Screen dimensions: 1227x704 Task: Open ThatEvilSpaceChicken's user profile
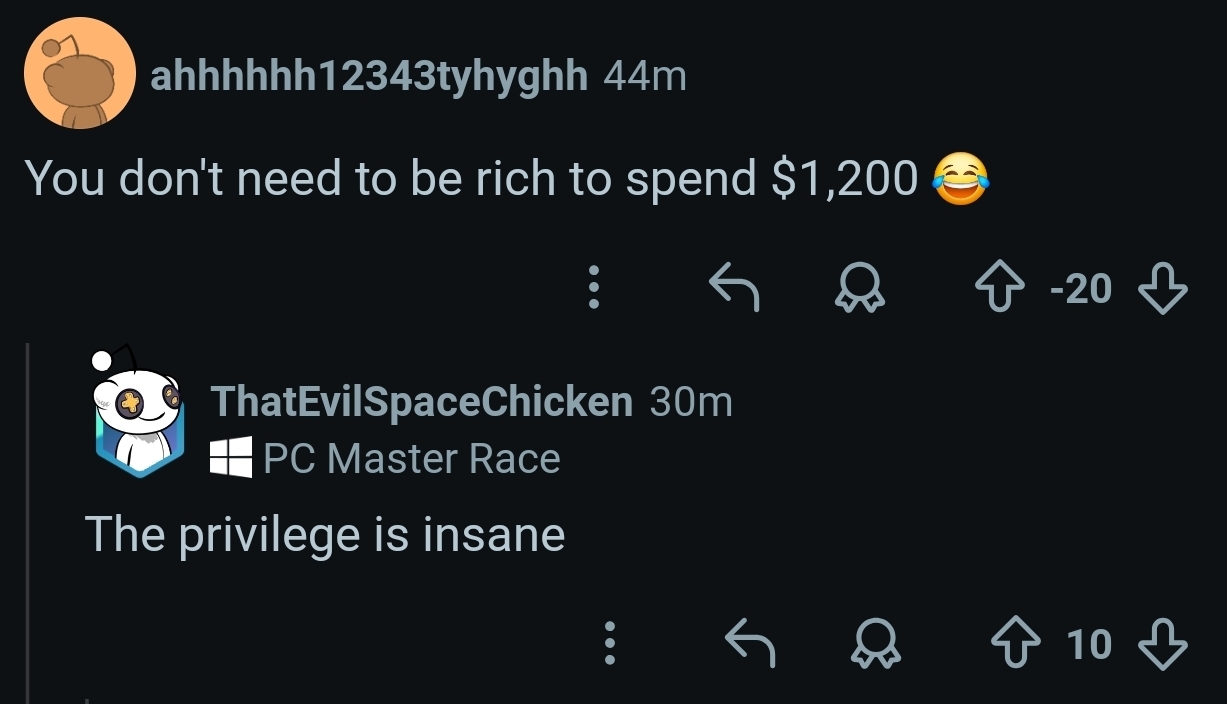point(423,401)
